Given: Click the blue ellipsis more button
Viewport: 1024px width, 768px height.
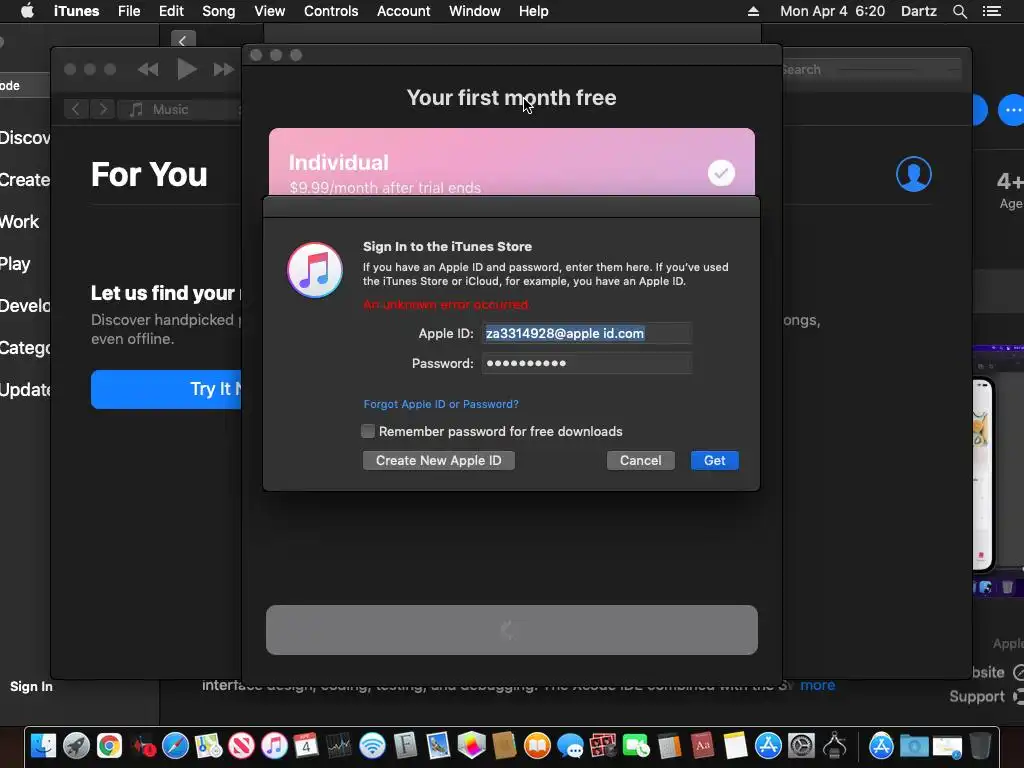Looking at the screenshot, I should [1012, 110].
